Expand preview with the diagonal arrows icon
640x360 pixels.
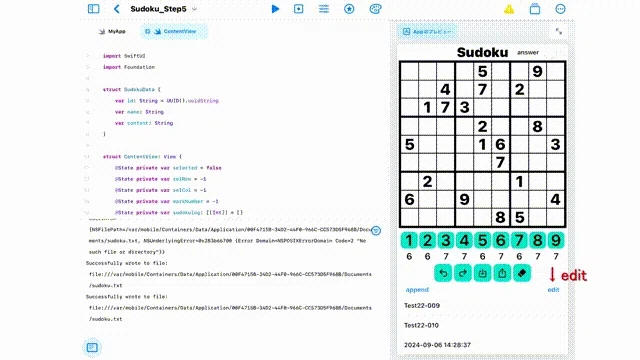tap(559, 31)
